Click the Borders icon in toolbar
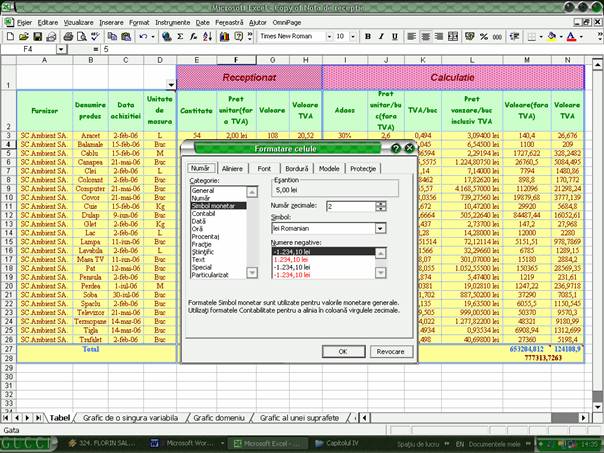 (532, 37)
